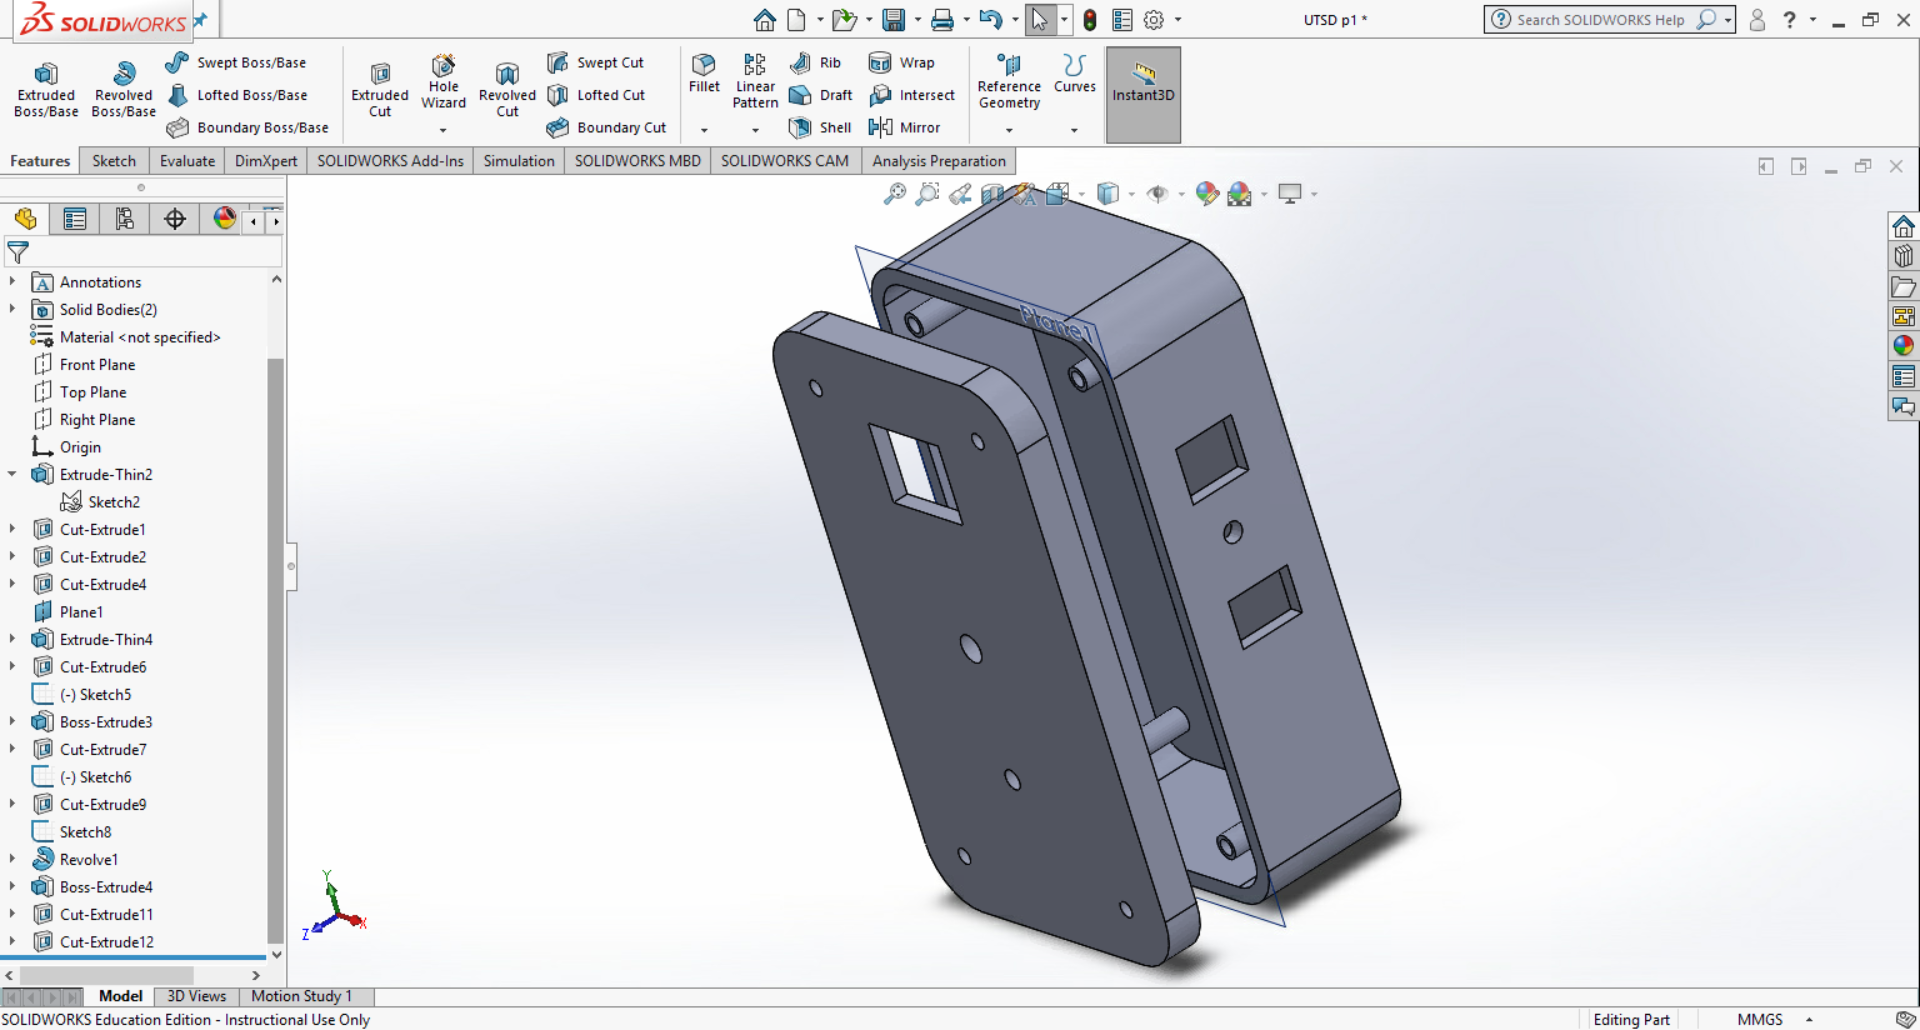Screen dimensions: 1920x1030
Task: Open the Motion Study 1 tab
Action: pyautogui.click(x=301, y=996)
